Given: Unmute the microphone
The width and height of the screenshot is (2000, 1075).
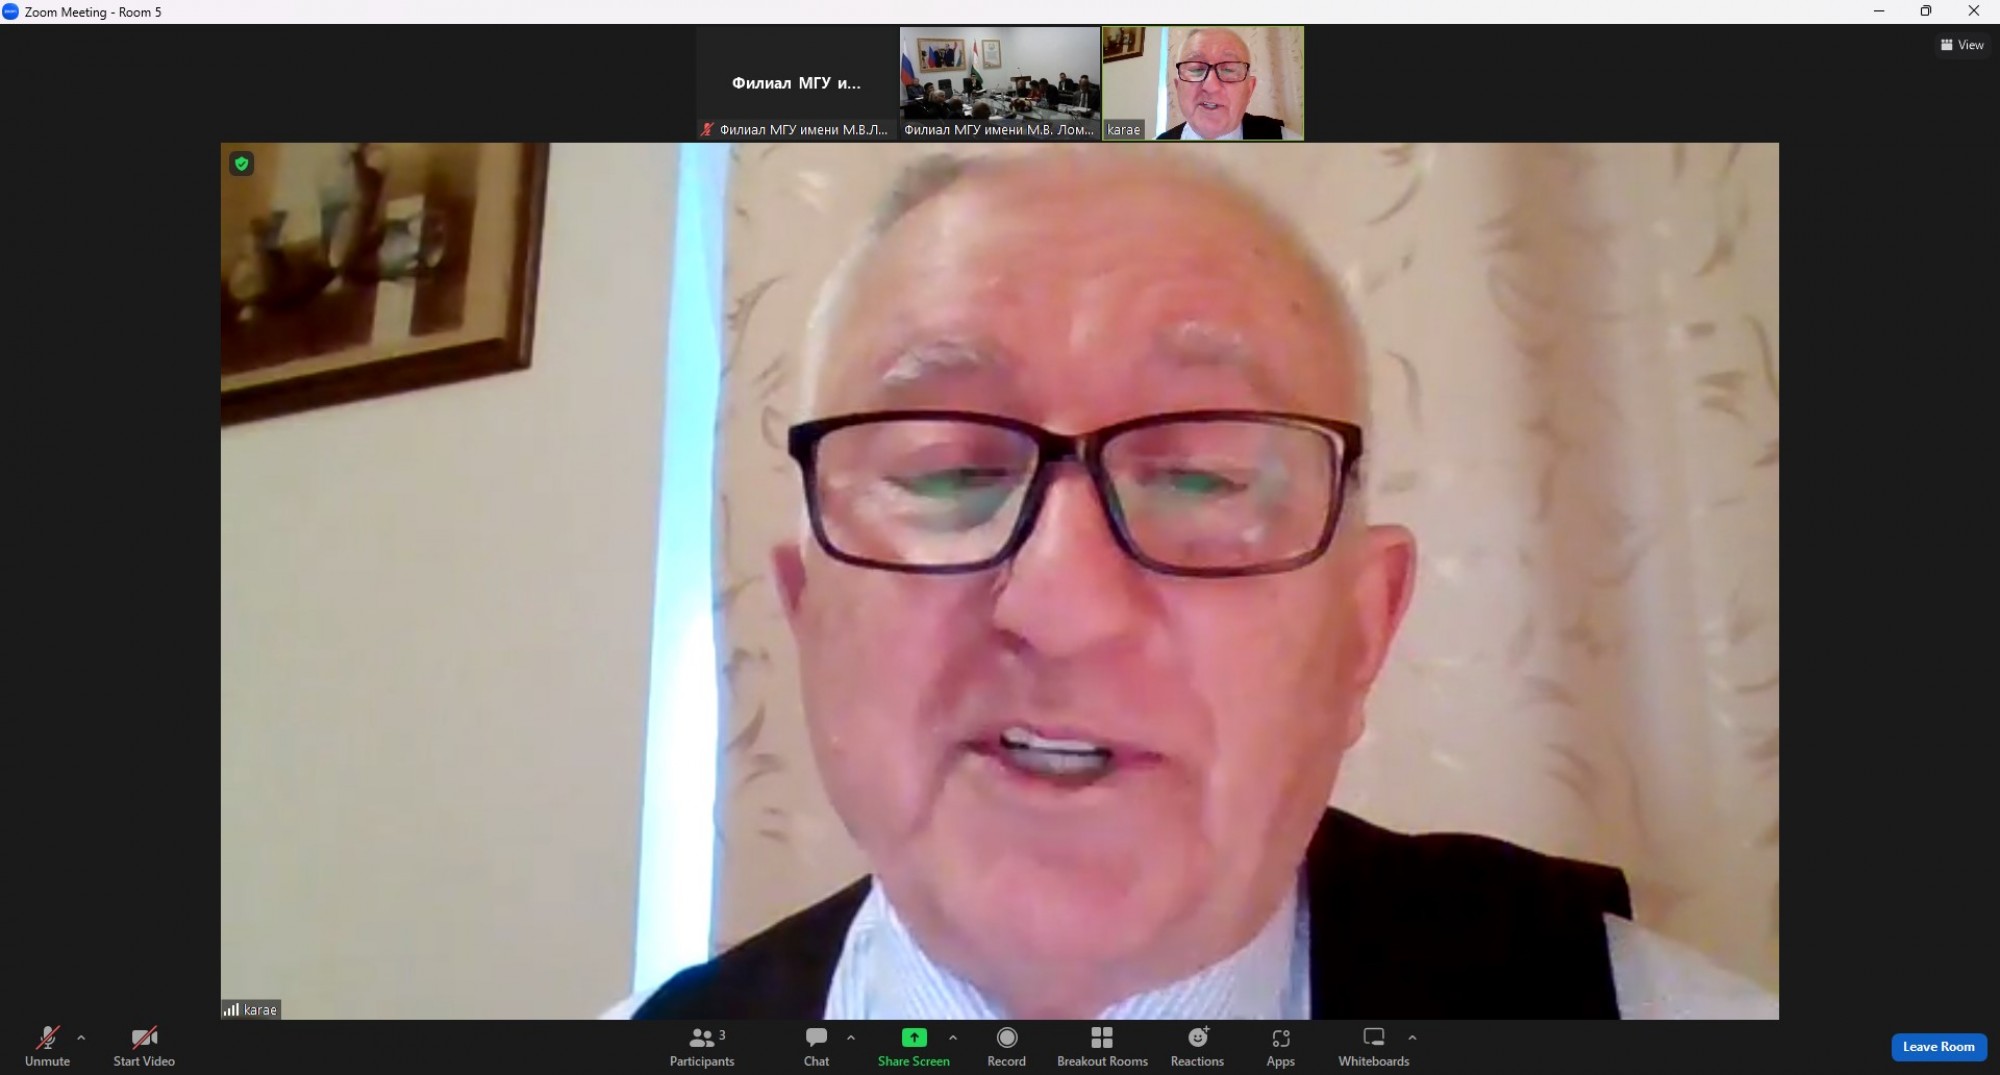Looking at the screenshot, I should click(47, 1046).
